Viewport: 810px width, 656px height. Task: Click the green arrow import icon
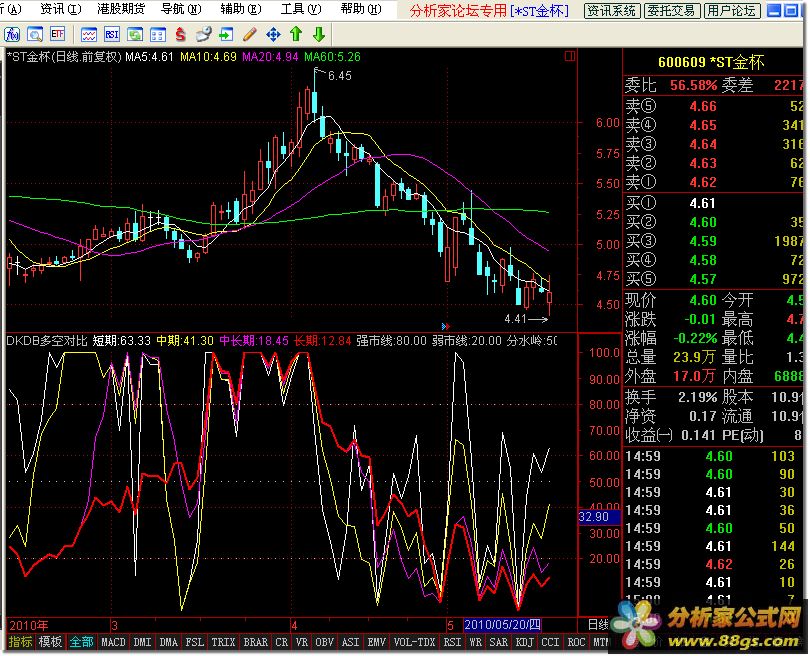point(226,35)
